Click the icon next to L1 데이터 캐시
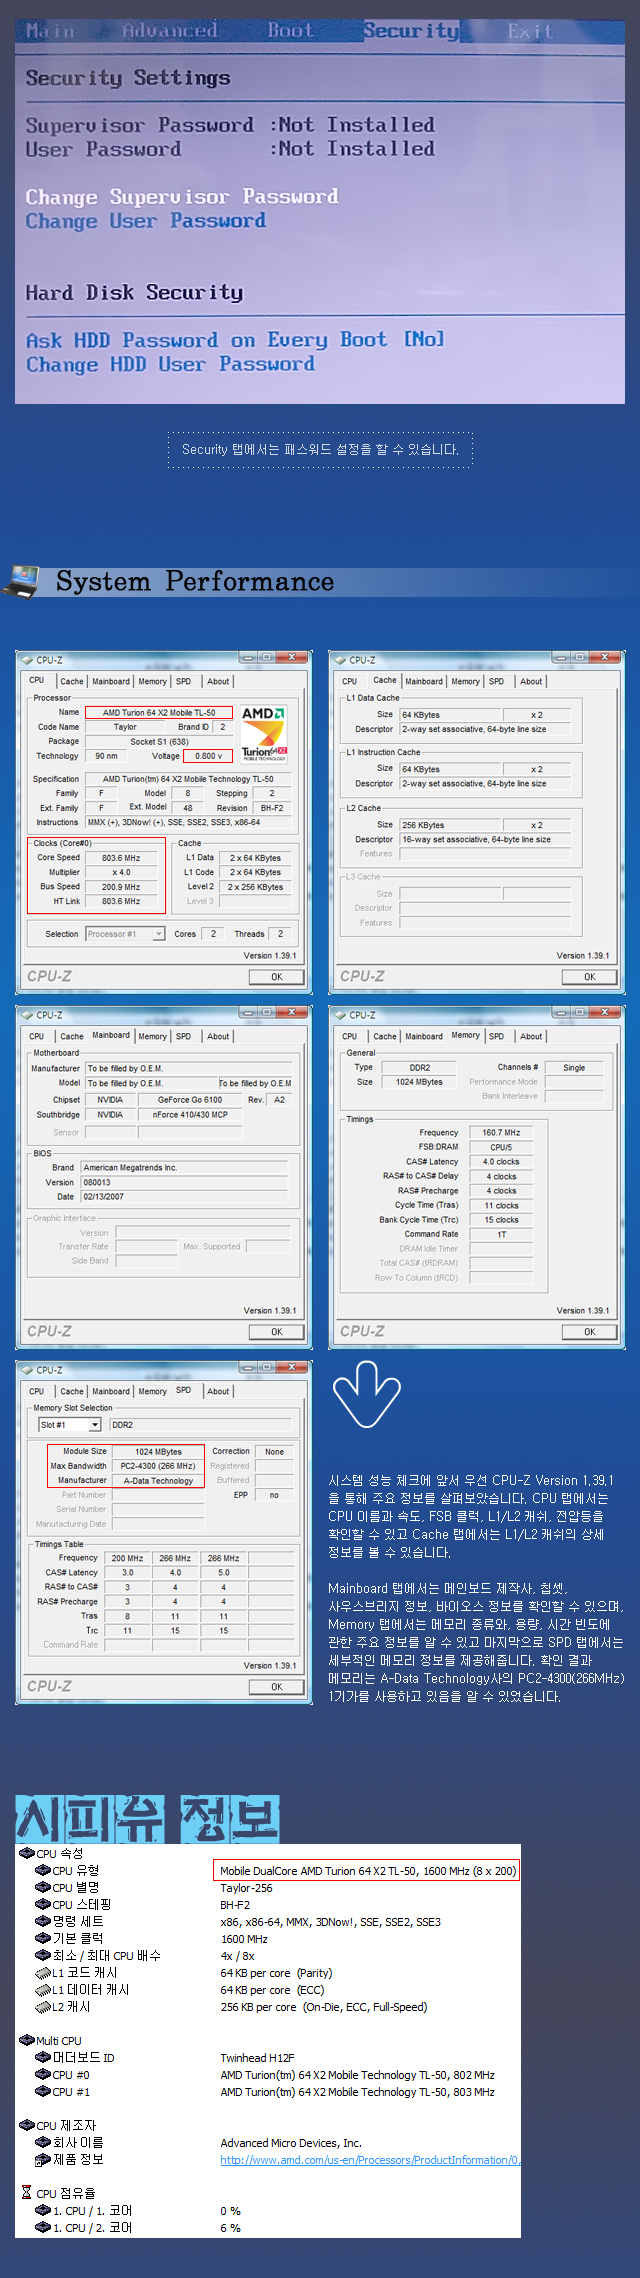This screenshot has height=2278, width=640. [43, 1990]
